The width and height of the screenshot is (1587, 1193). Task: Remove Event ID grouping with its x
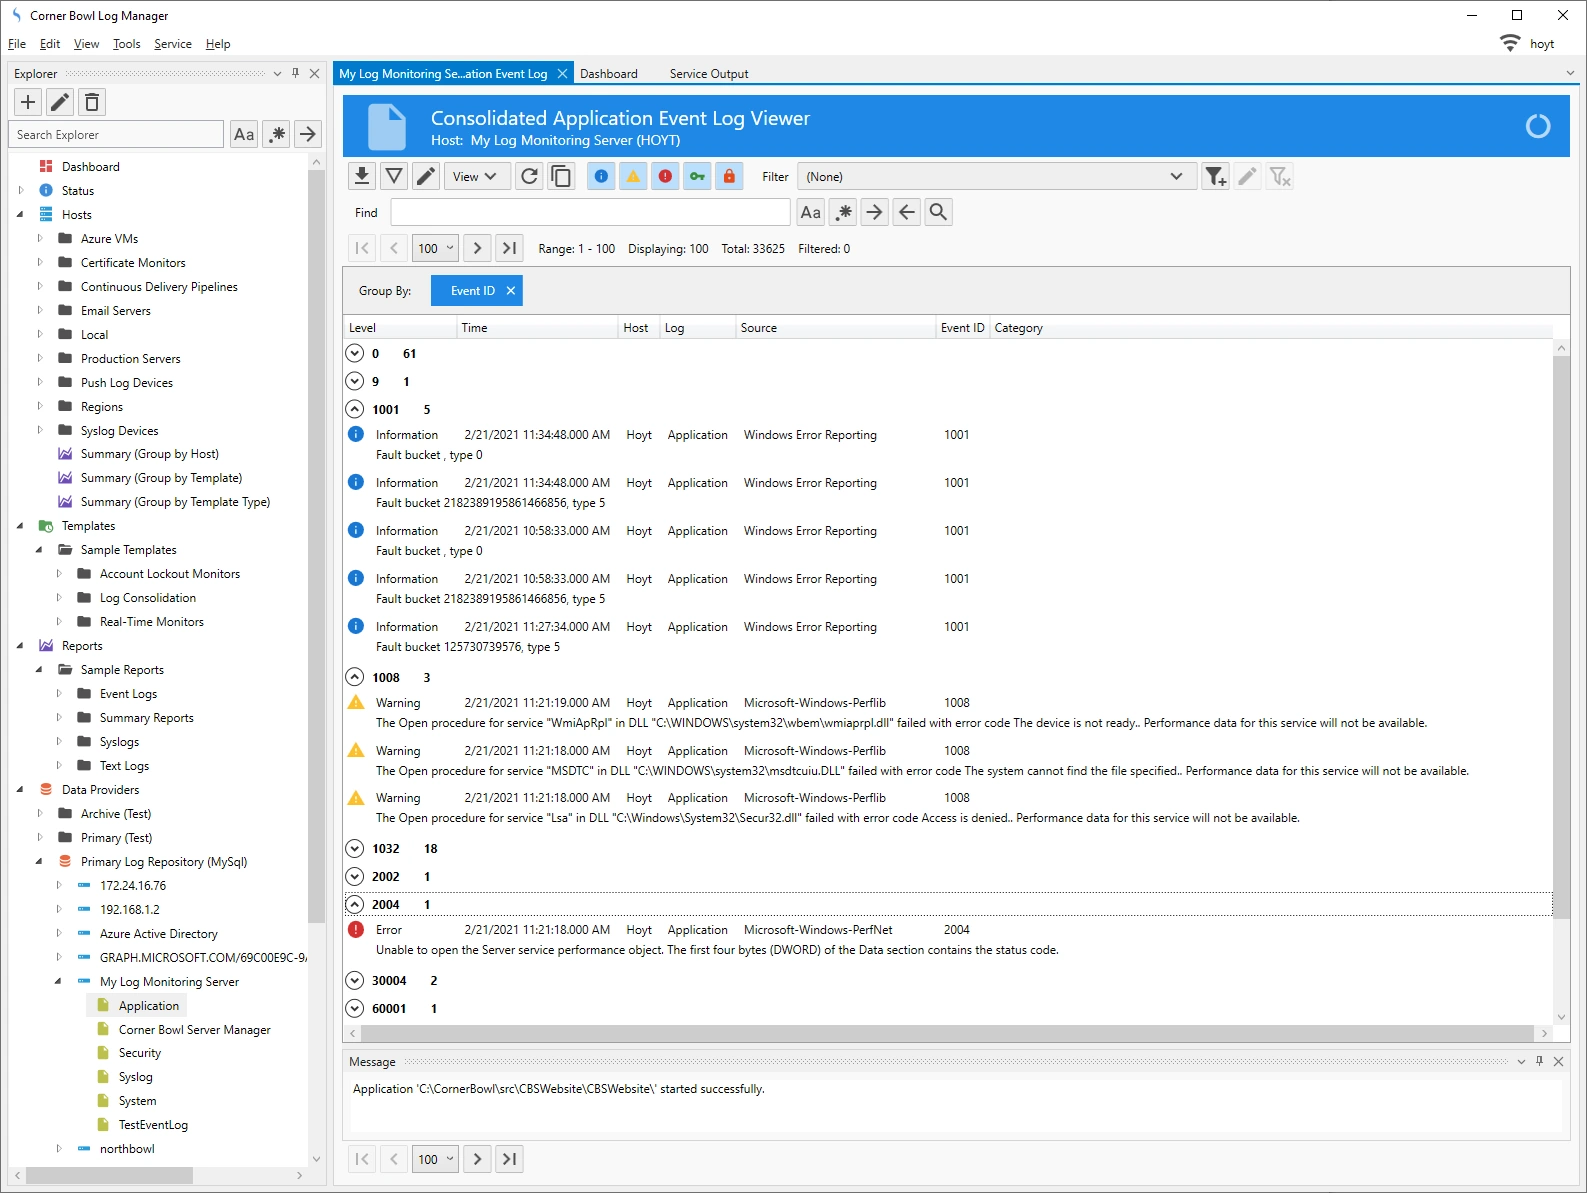click(x=511, y=290)
